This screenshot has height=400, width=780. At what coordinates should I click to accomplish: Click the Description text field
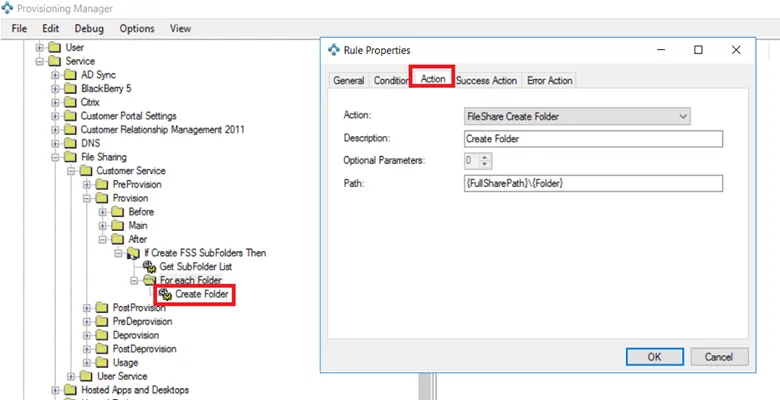point(592,139)
